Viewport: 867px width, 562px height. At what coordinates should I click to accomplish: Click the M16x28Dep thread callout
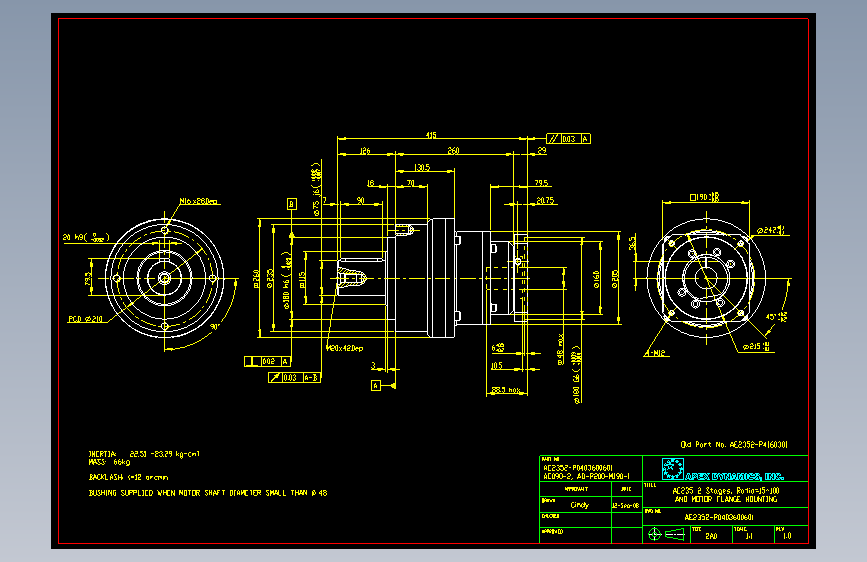[x=199, y=201]
